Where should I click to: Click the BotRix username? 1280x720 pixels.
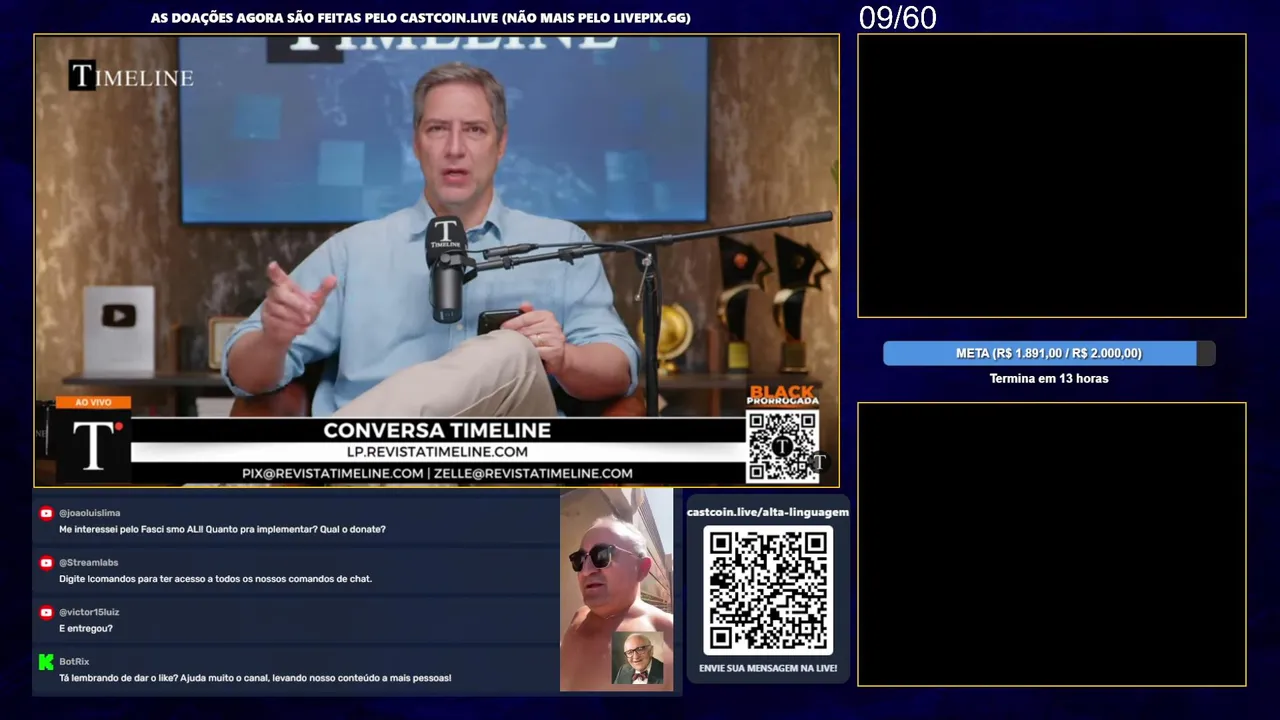click(74, 662)
